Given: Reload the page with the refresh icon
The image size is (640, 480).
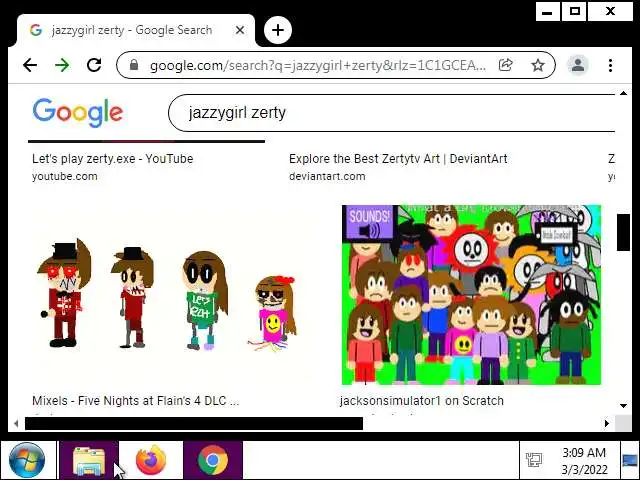Looking at the screenshot, I should click(x=94, y=65).
